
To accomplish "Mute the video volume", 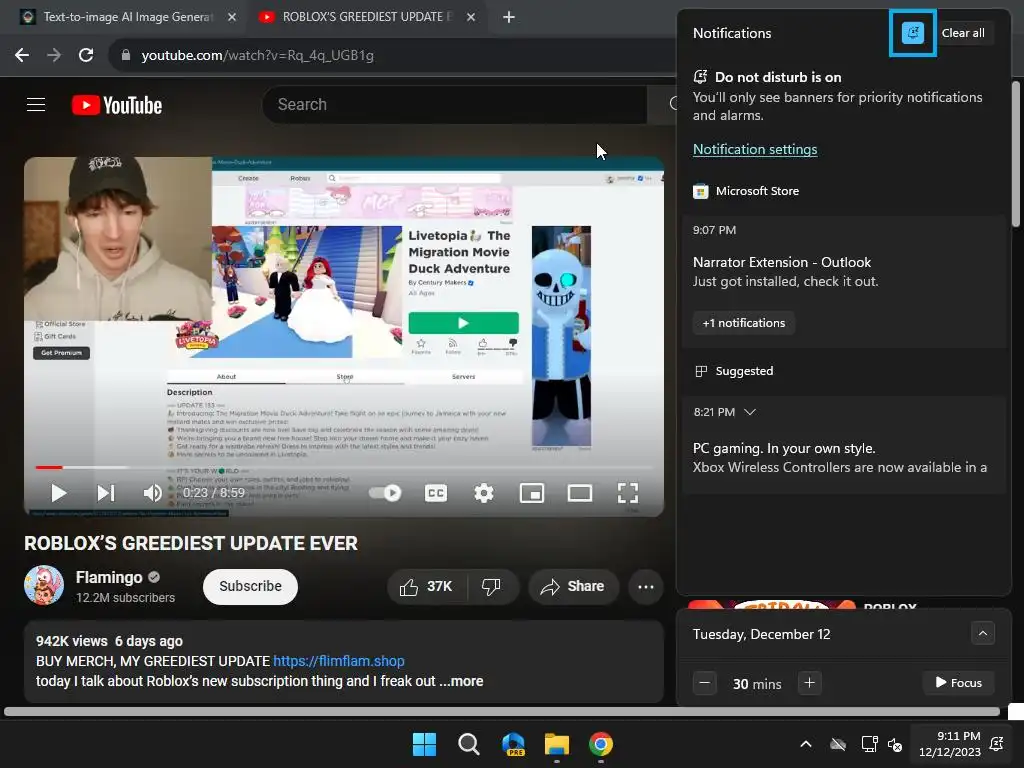I will point(152,493).
